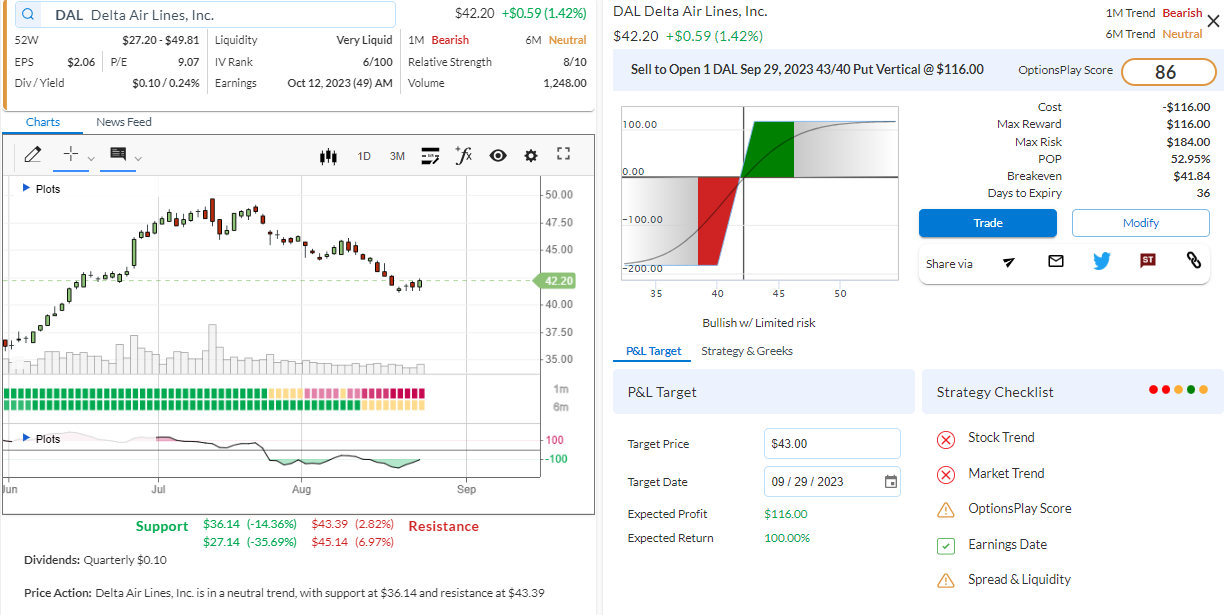Screen dimensions: 1226x615
Task: Click the POP 52.95% value
Action: pos(1190,159)
